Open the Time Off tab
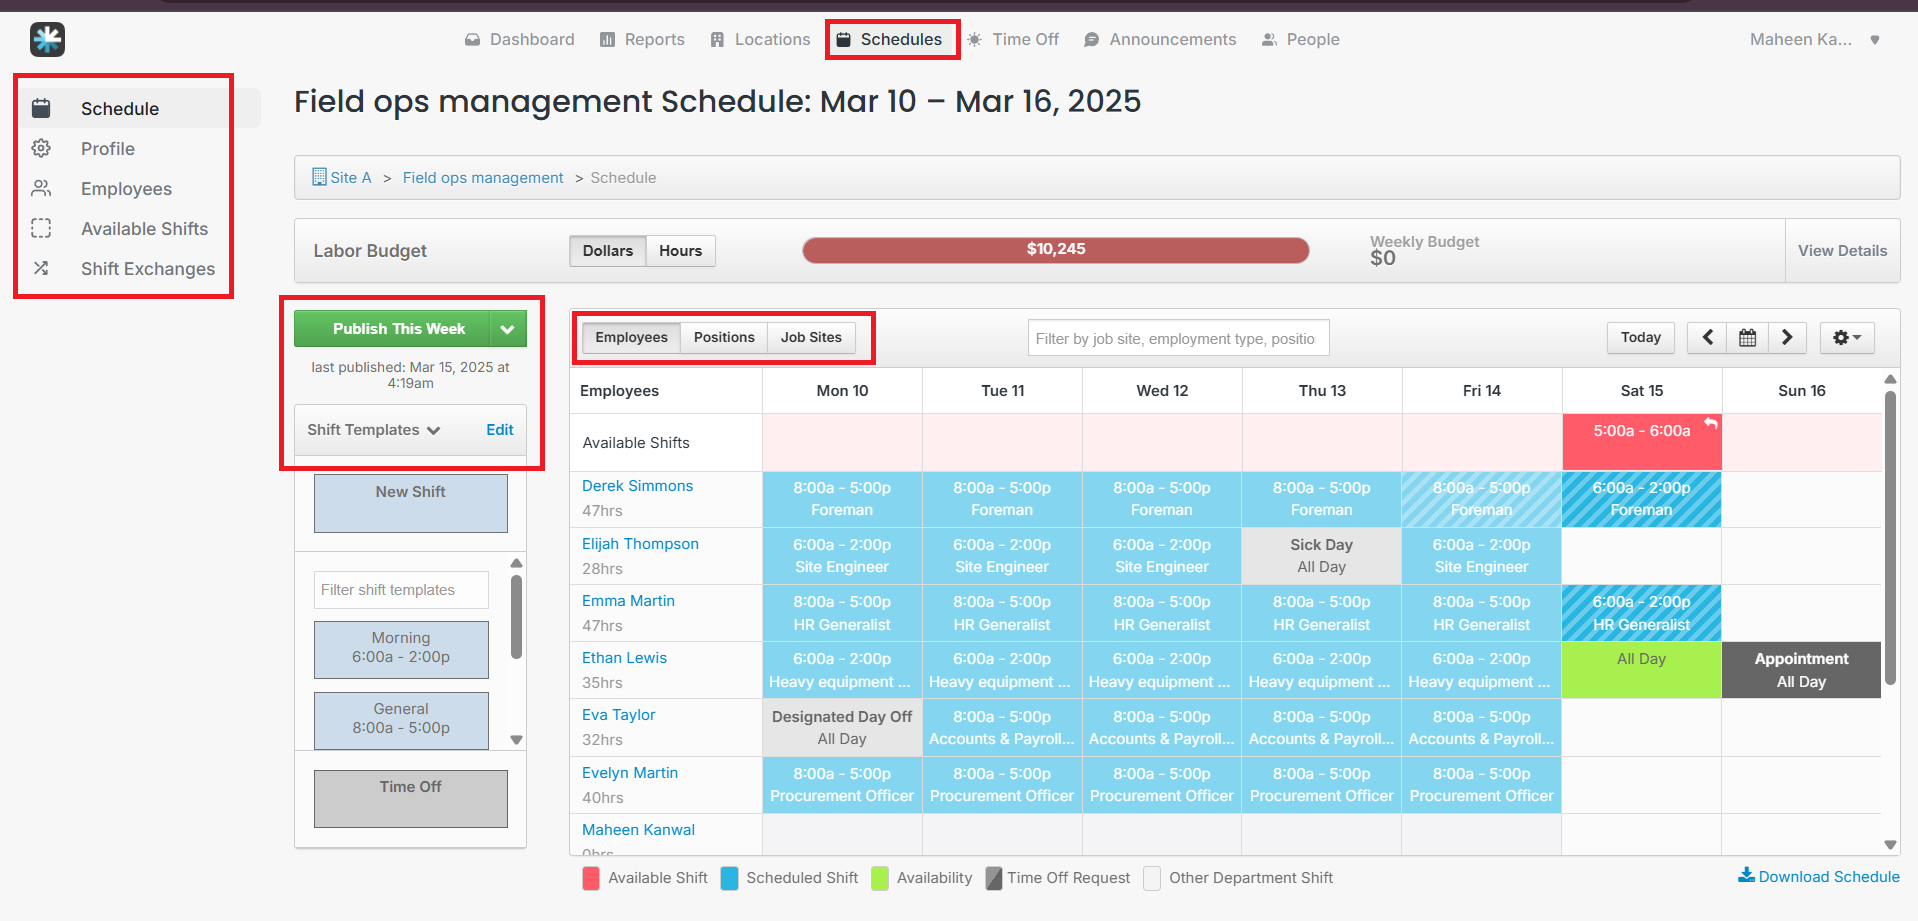 coord(1013,40)
